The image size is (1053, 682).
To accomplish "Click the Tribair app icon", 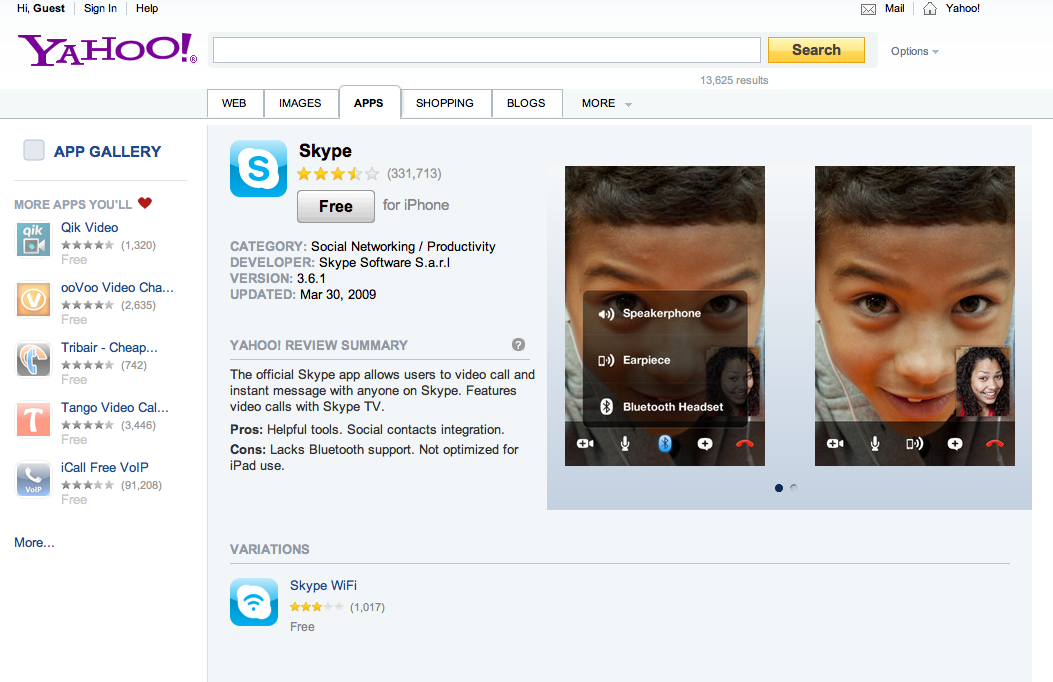I will tap(33, 359).
